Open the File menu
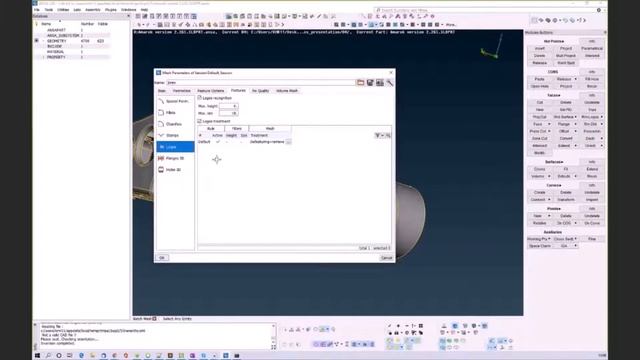Image resolution: width=640 pixels, height=360 pixels. coord(37,9)
